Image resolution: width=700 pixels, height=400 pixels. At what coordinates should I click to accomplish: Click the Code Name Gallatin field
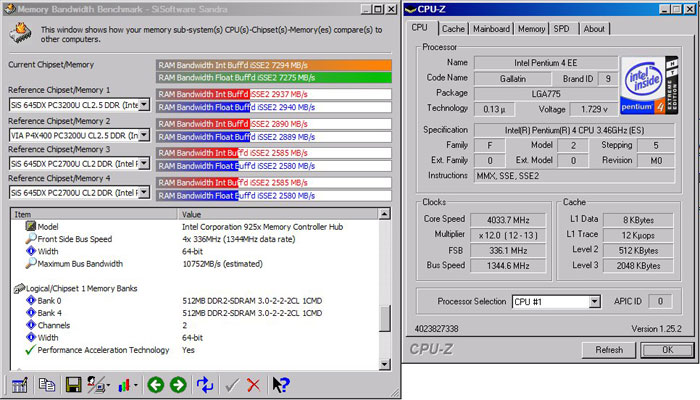(x=512, y=79)
